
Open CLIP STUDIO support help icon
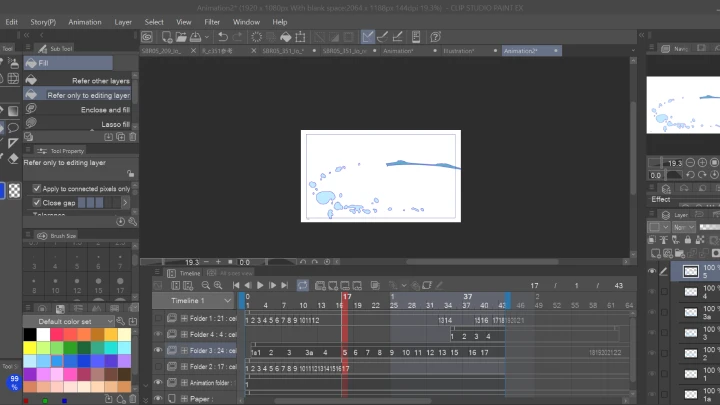coord(435,37)
